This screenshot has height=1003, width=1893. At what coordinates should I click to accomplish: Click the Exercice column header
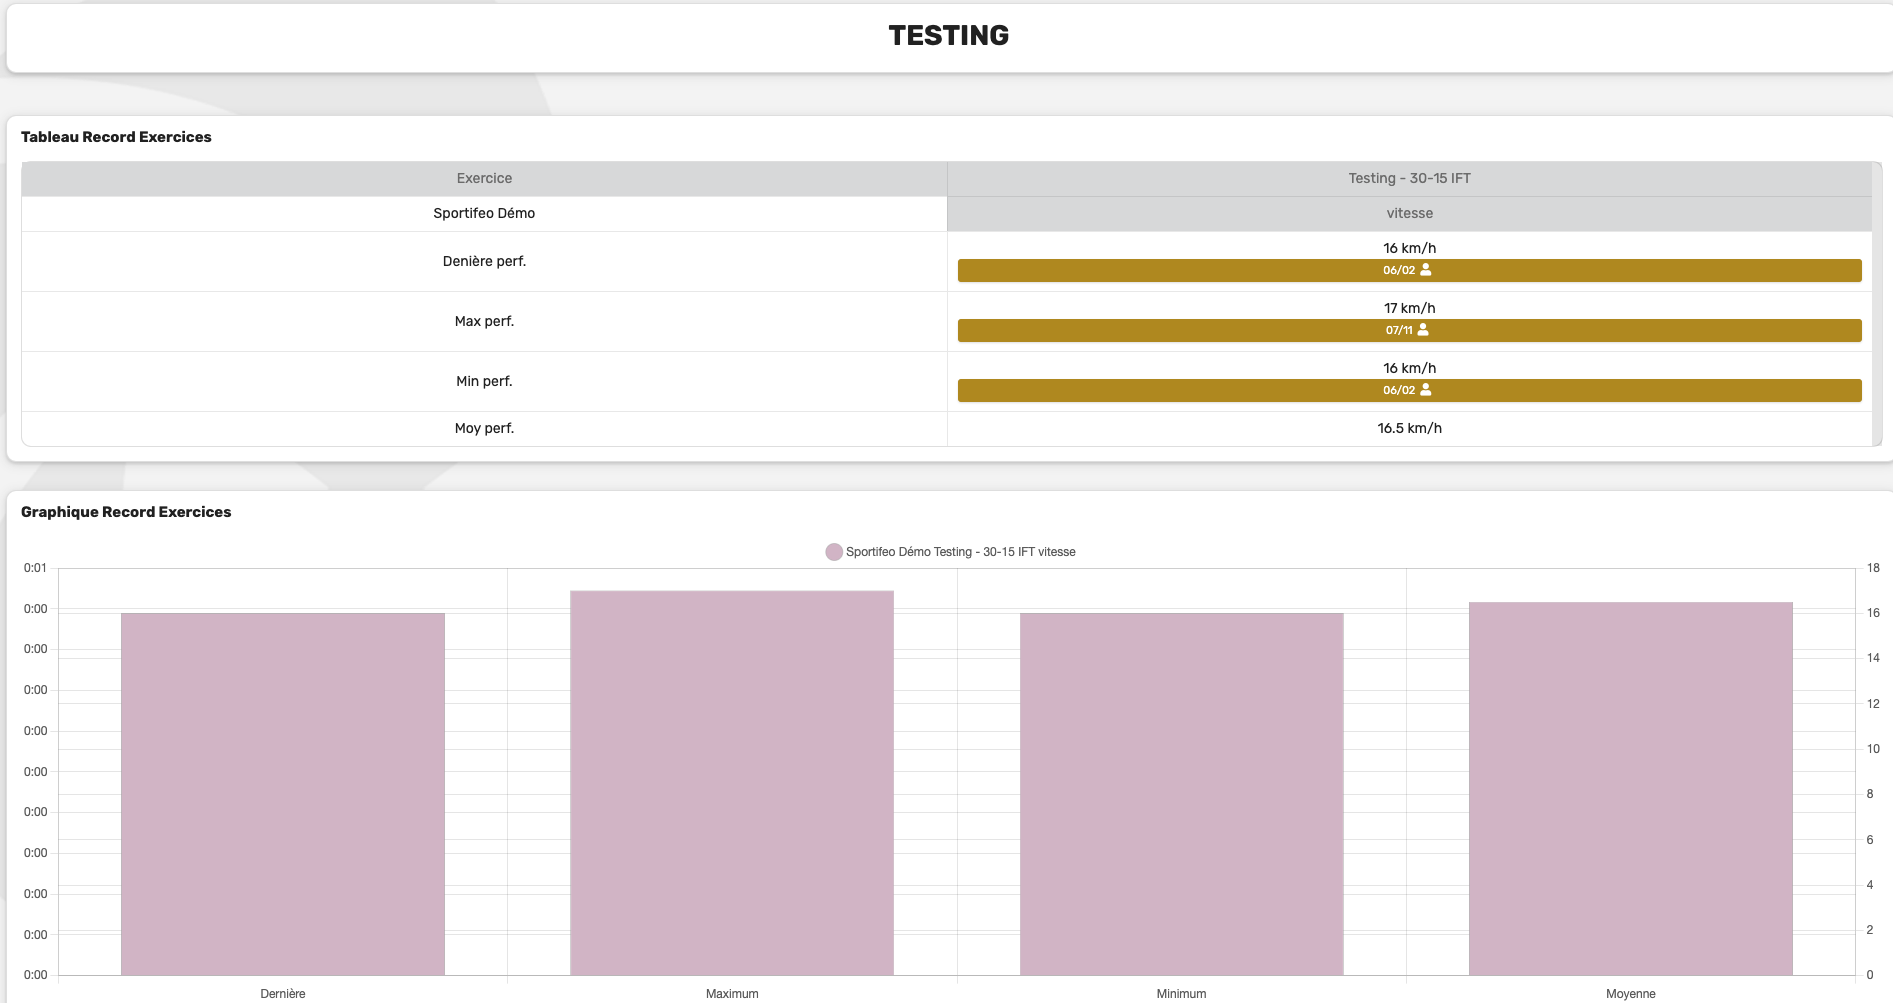484,178
